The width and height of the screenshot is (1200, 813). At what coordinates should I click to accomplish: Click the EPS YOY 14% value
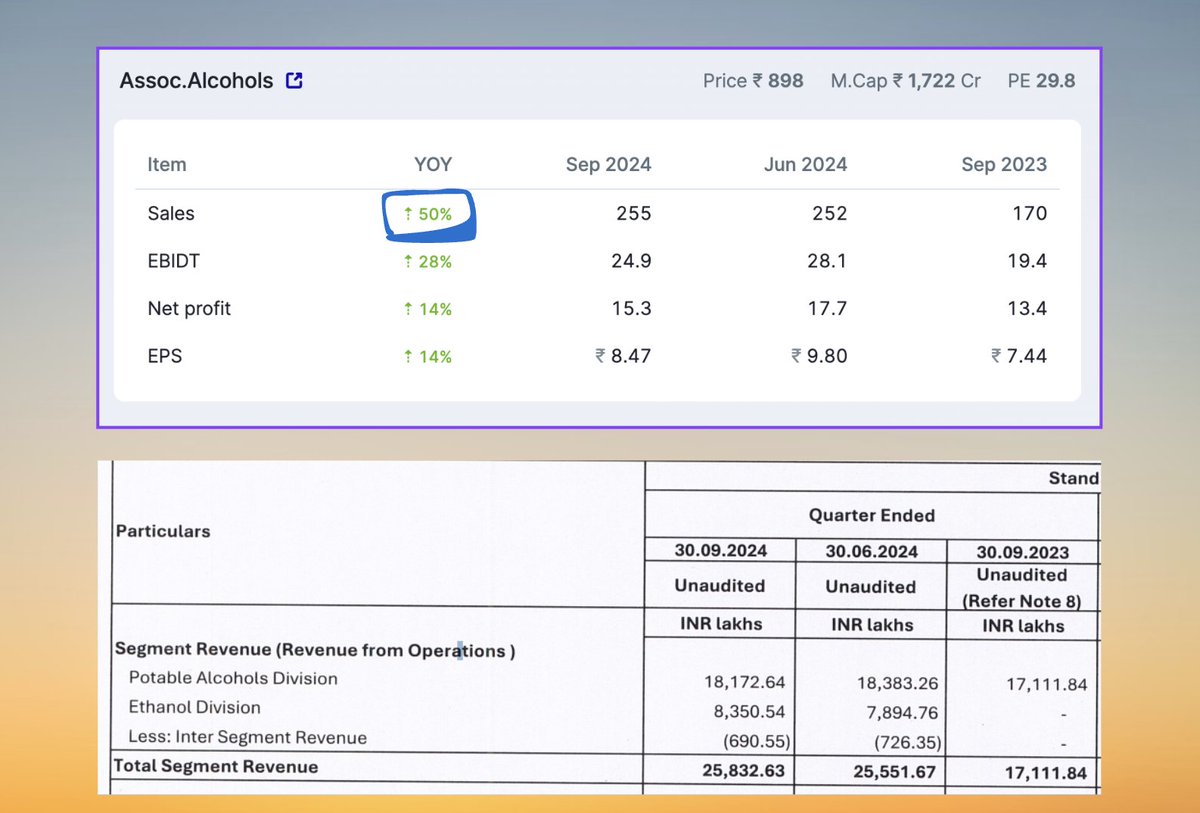[x=428, y=356]
